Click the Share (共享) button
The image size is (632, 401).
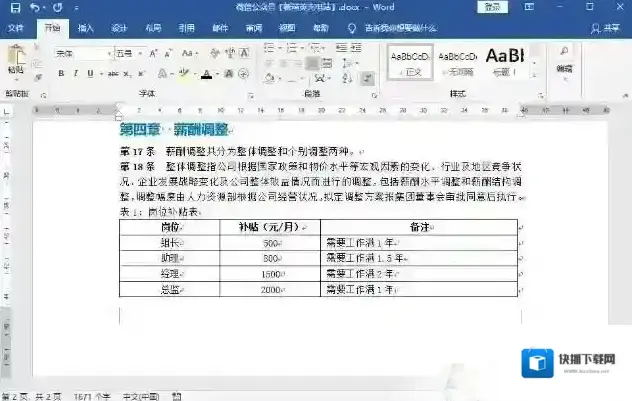point(608,28)
